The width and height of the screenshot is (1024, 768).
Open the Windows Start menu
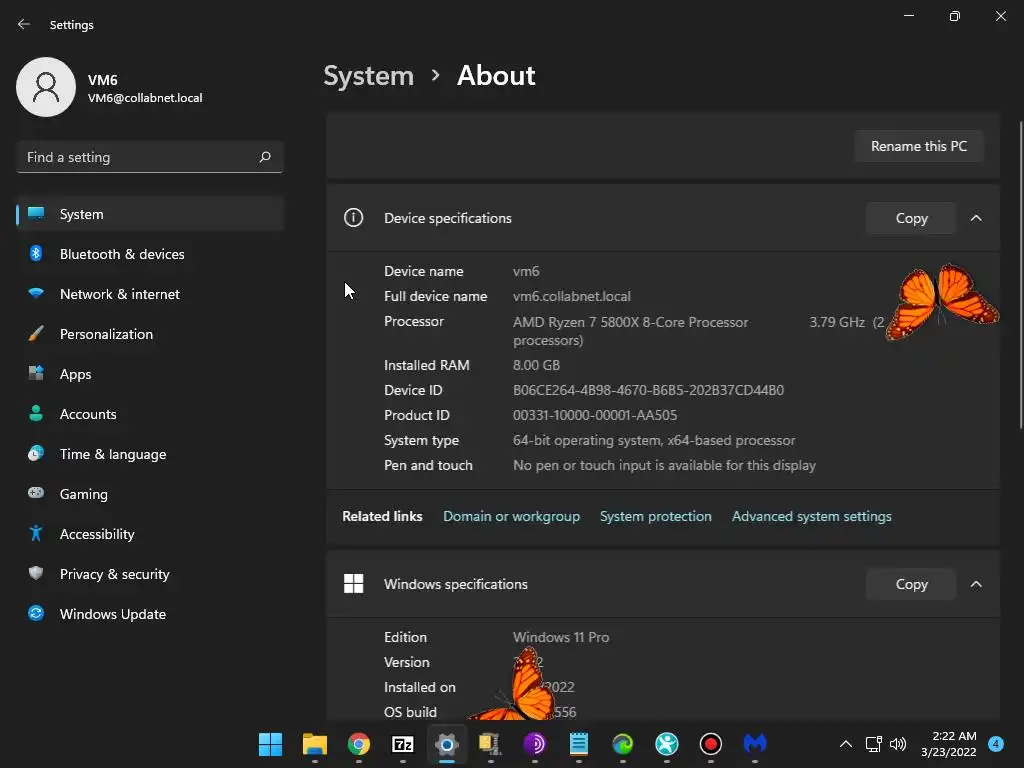[270, 744]
